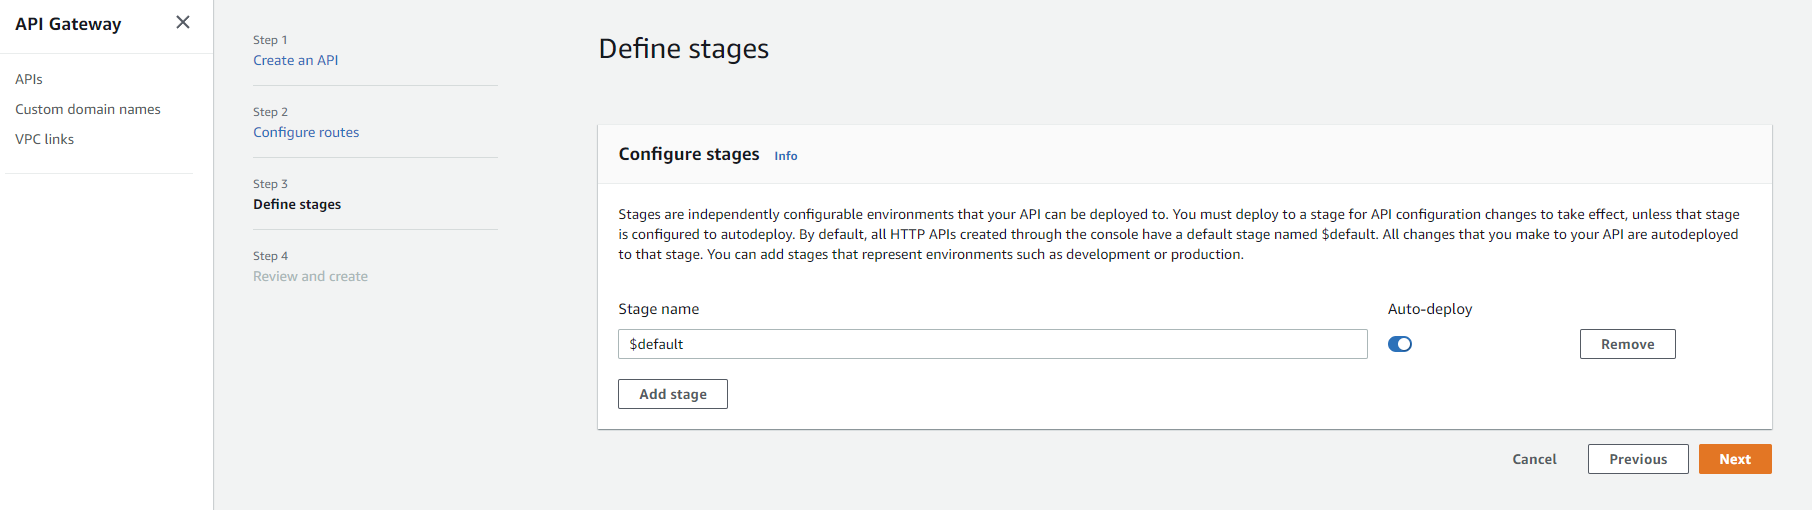This screenshot has height=510, width=1812.
Task: Cancel the API creation wizard
Action: click(x=1534, y=459)
